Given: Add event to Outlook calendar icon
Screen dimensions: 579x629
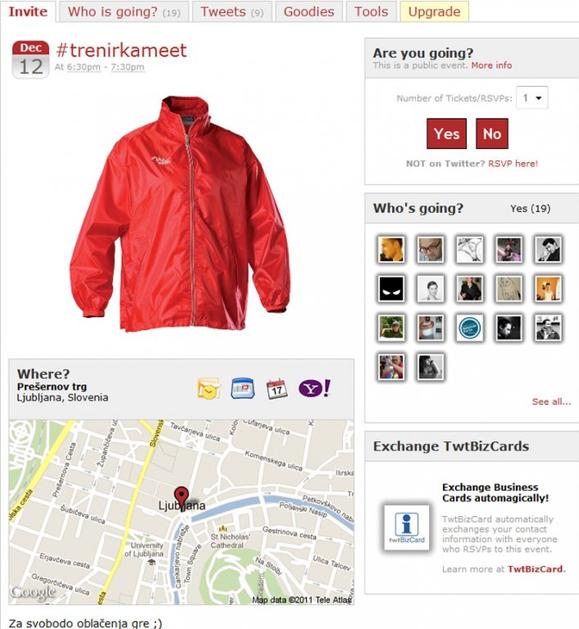Looking at the screenshot, I should 208,388.
